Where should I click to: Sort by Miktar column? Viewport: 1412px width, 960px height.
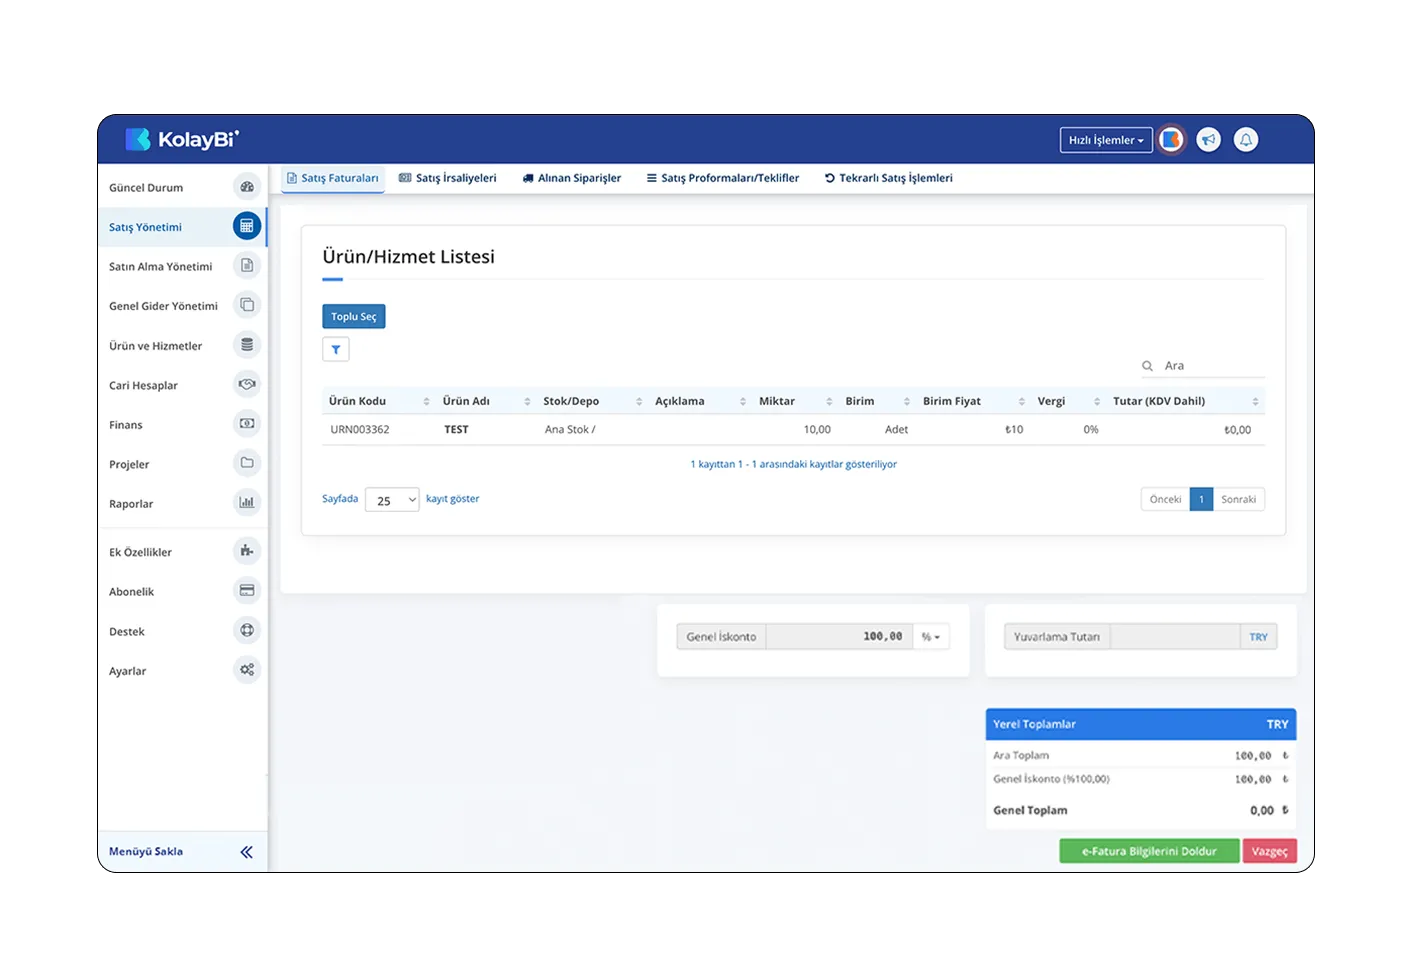click(795, 401)
